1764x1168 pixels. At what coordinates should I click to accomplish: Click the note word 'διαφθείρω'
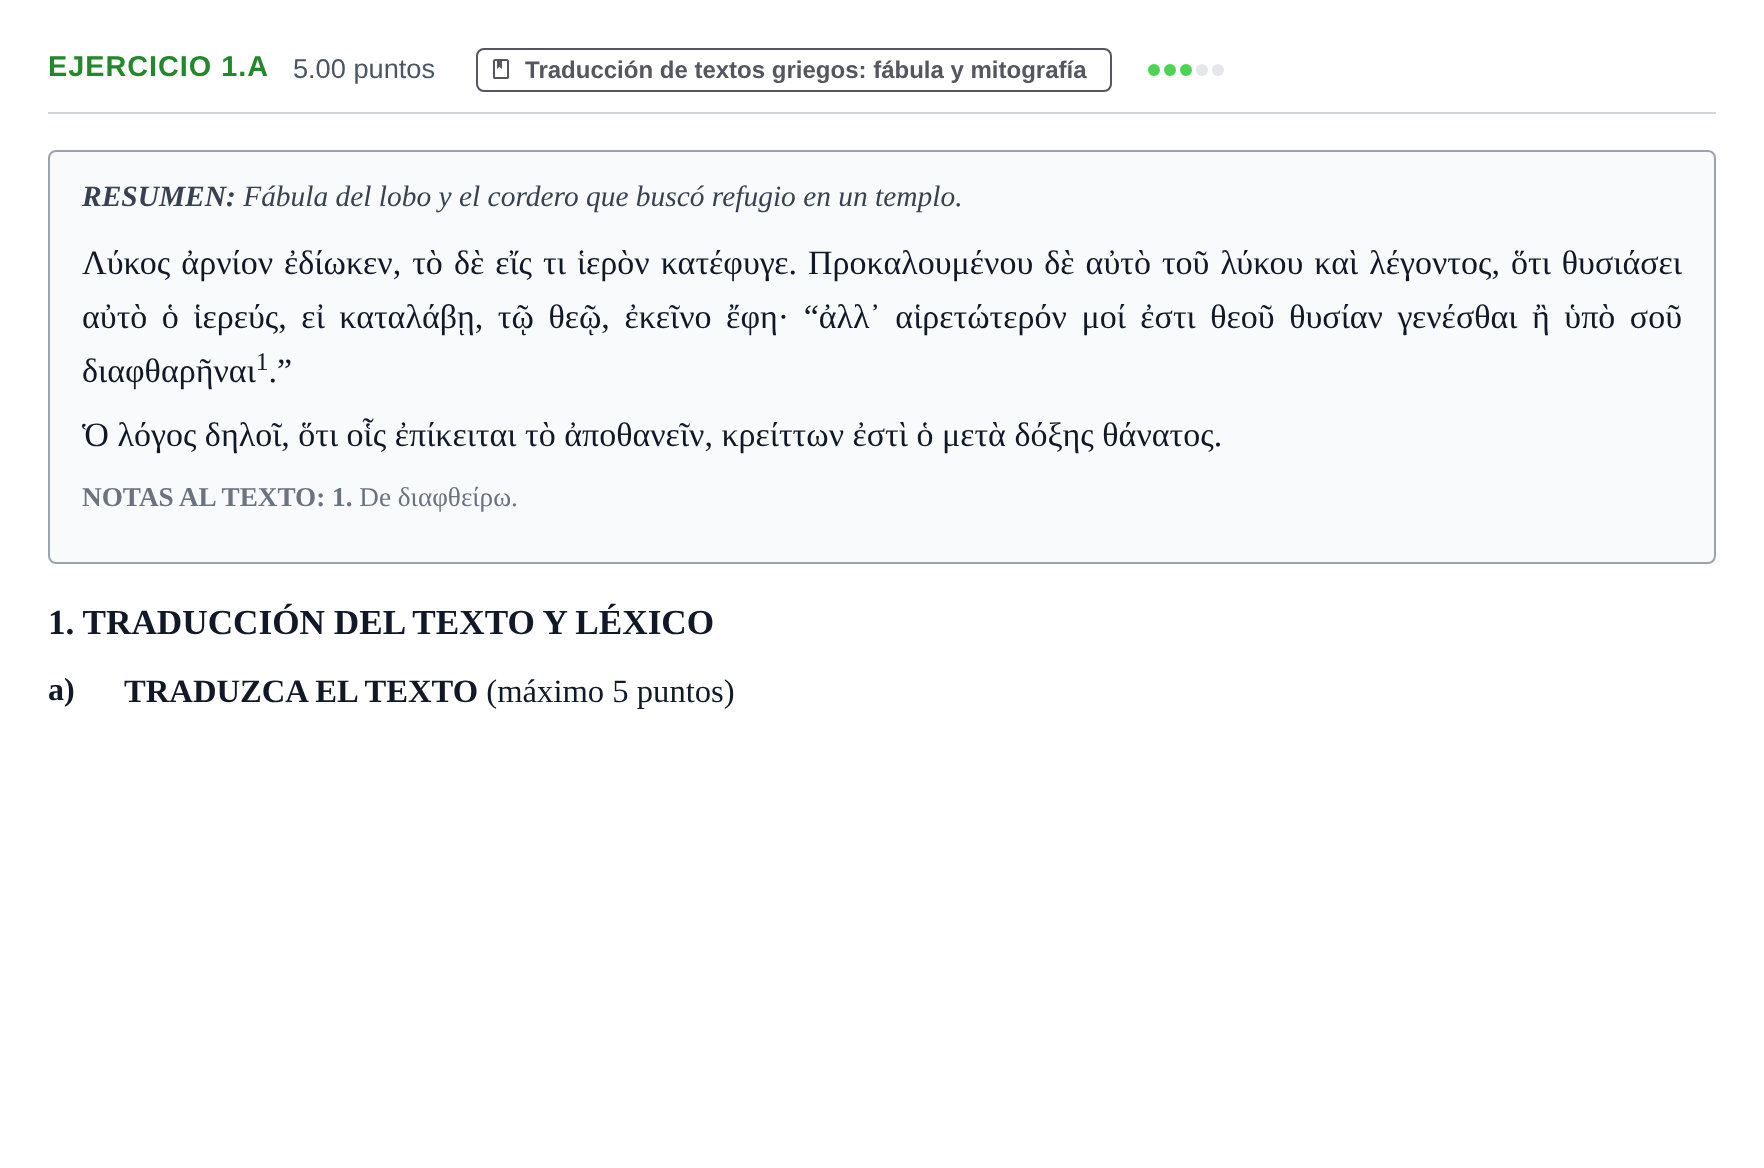454,498
